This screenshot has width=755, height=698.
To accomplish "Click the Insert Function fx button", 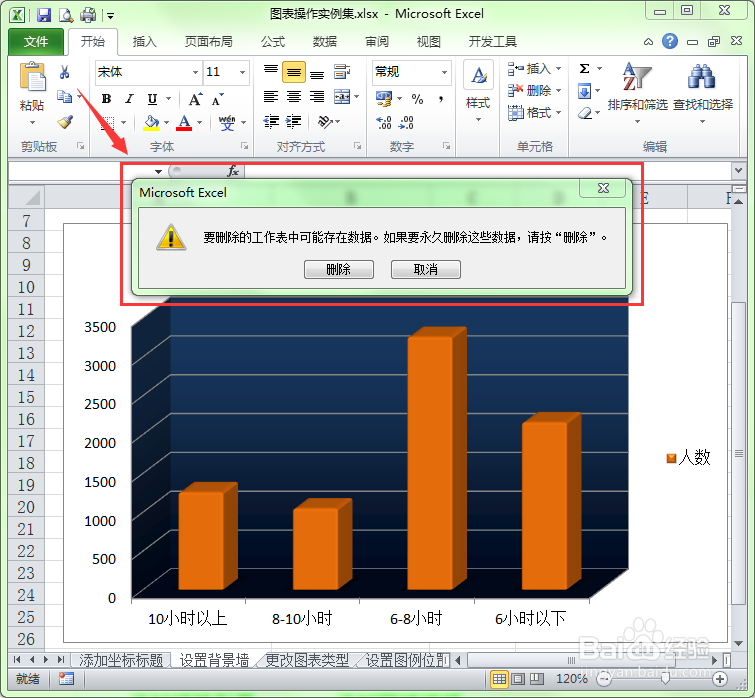I will click(x=233, y=171).
